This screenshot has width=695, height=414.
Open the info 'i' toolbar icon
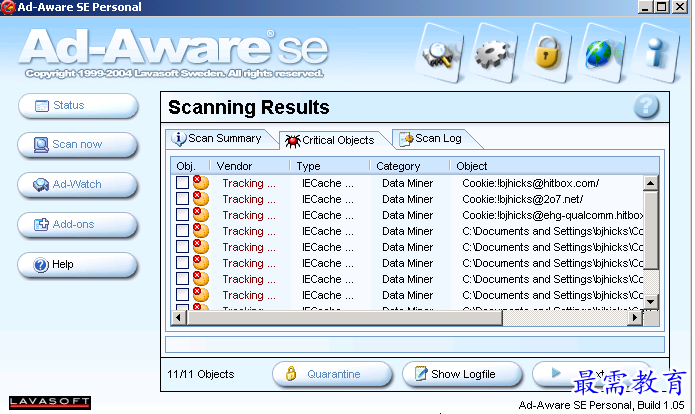coord(656,54)
